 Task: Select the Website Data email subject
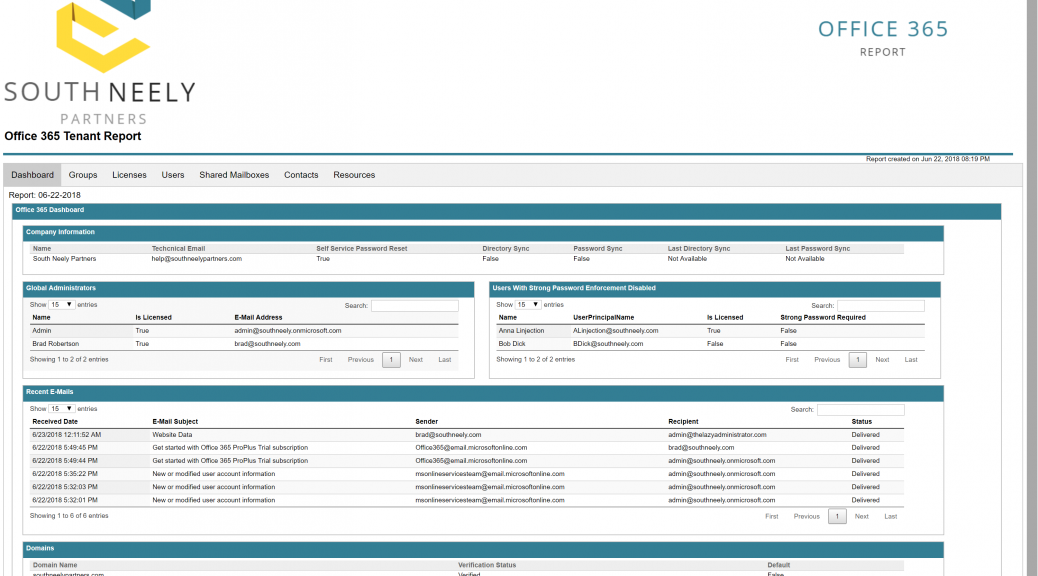[x=172, y=435]
